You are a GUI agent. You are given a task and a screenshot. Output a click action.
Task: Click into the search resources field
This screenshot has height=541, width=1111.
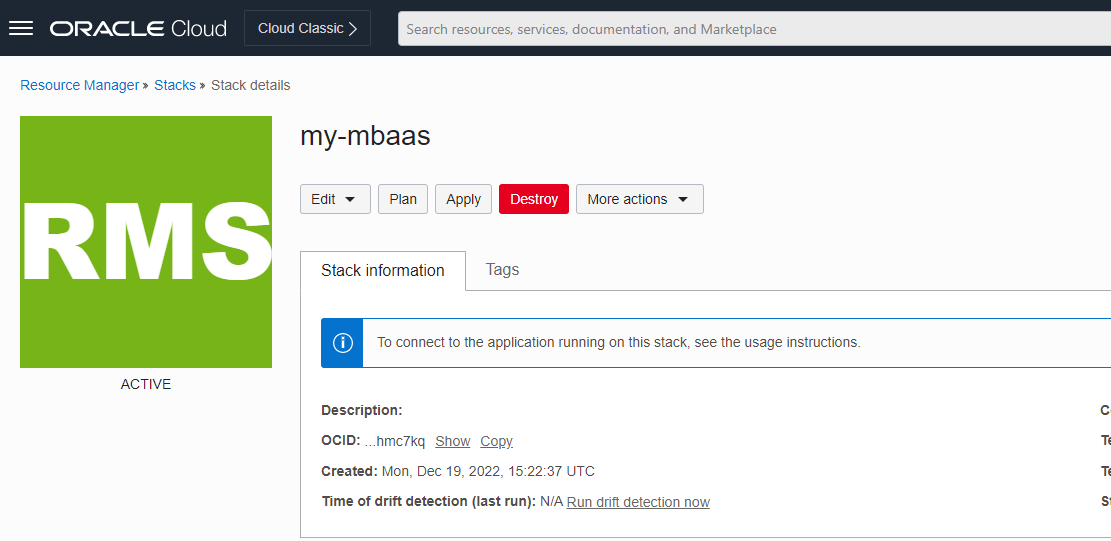pyautogui.click(x=755, y=29)
